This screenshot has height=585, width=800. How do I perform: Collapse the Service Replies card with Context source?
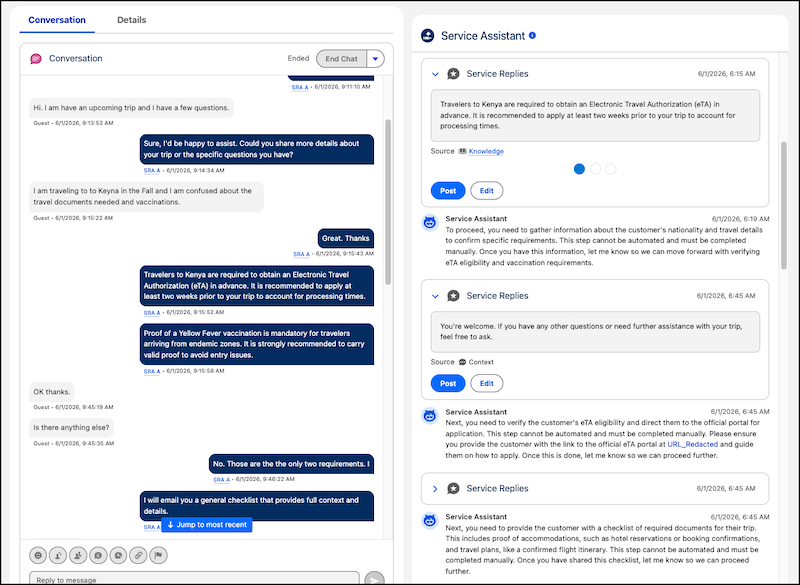435,296
